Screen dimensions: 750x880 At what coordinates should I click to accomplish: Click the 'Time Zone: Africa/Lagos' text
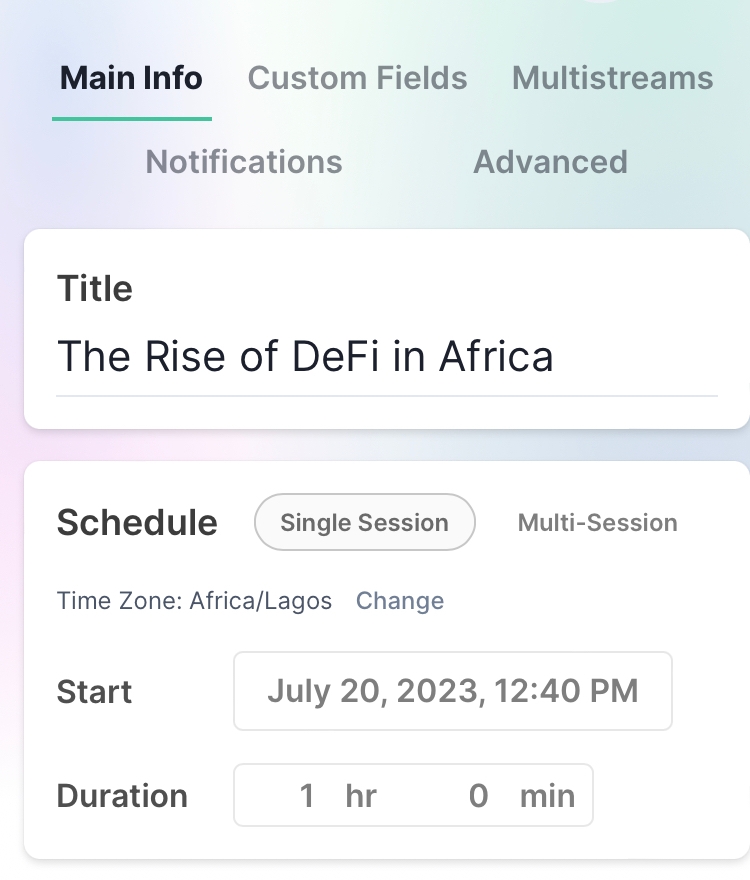point(194,601)
